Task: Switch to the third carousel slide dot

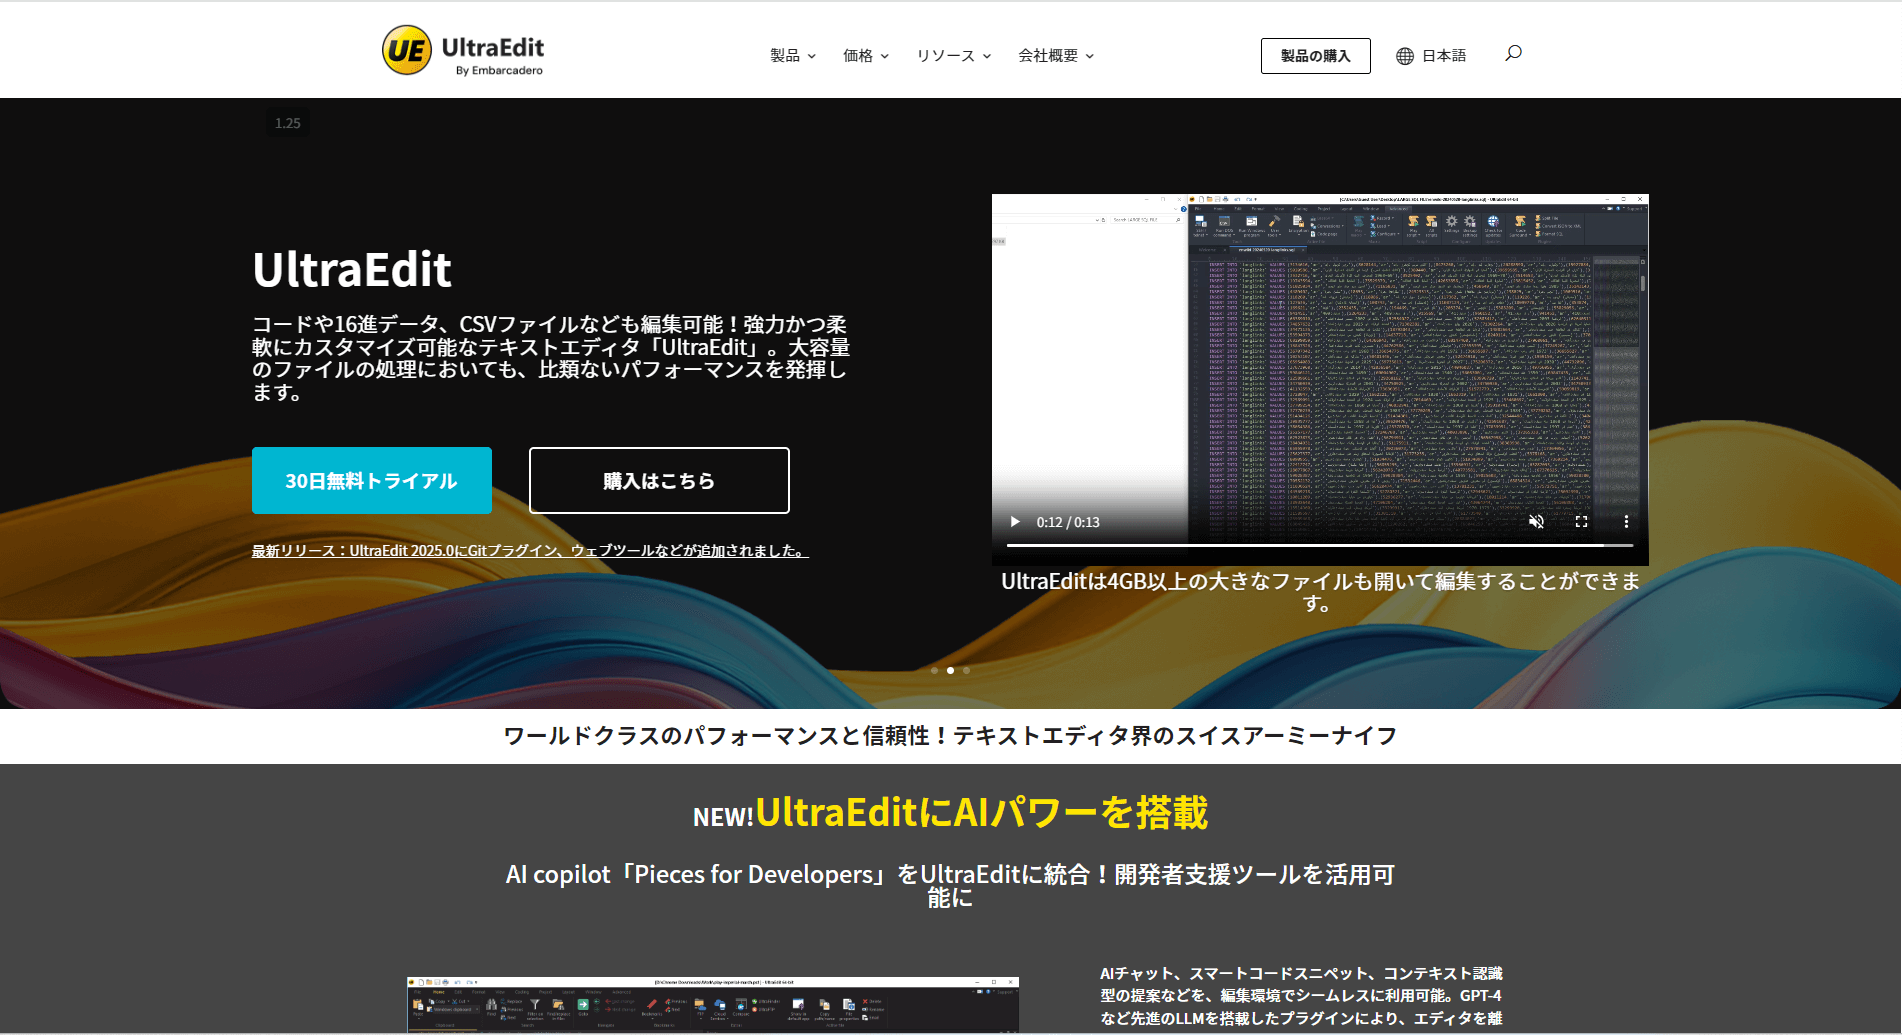Action: click(x=966, y=671)
